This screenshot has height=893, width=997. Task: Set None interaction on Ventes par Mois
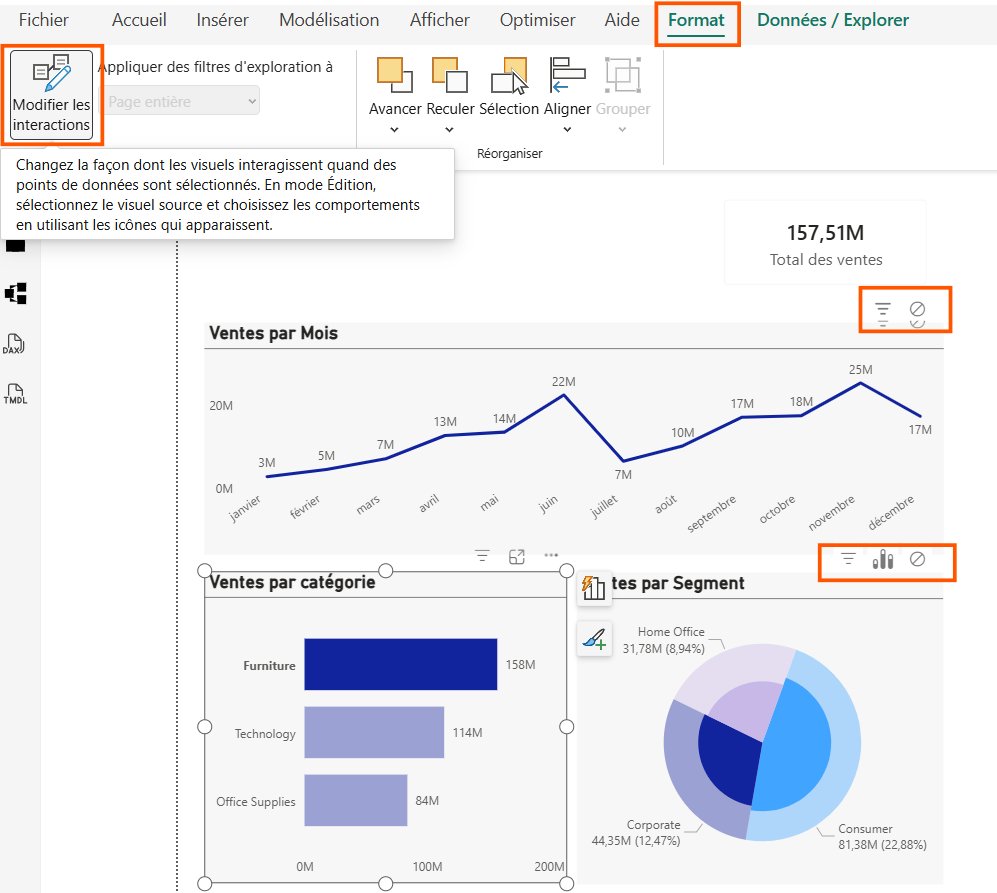[917, 309]
